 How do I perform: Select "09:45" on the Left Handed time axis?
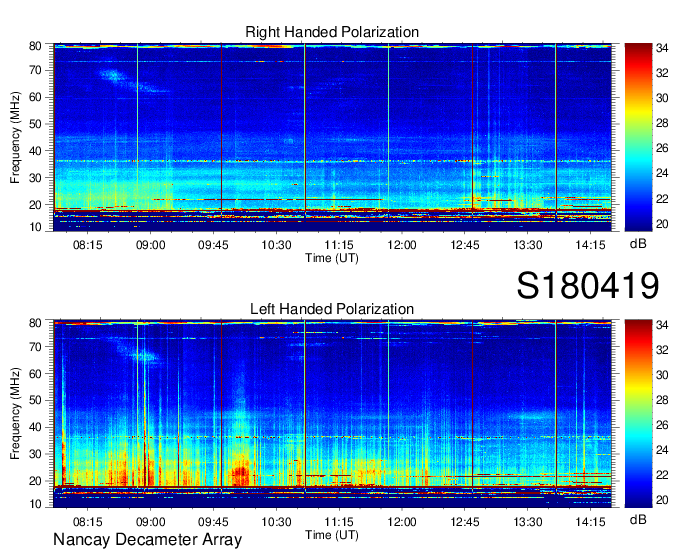[213, 522]
